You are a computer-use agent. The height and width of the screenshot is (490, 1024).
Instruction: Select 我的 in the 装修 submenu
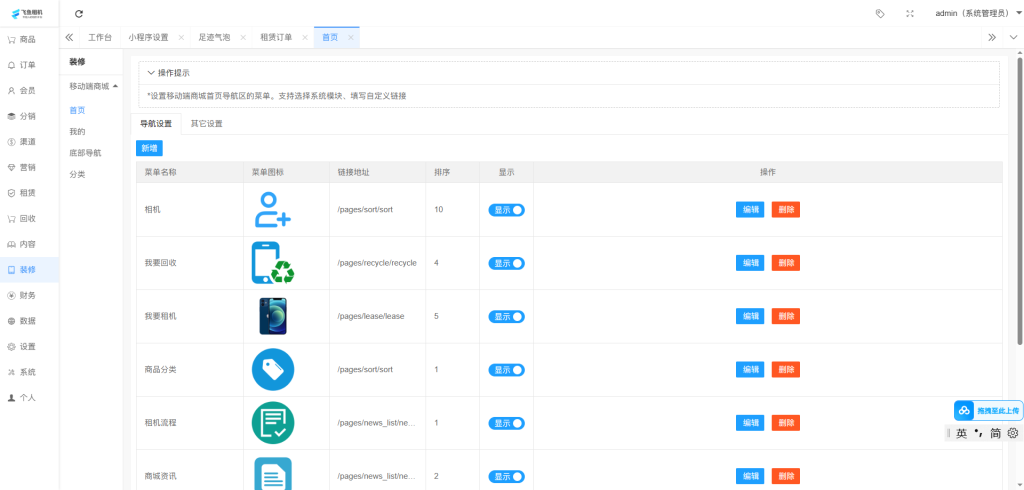pyautogui.click(x=77, y=132)
